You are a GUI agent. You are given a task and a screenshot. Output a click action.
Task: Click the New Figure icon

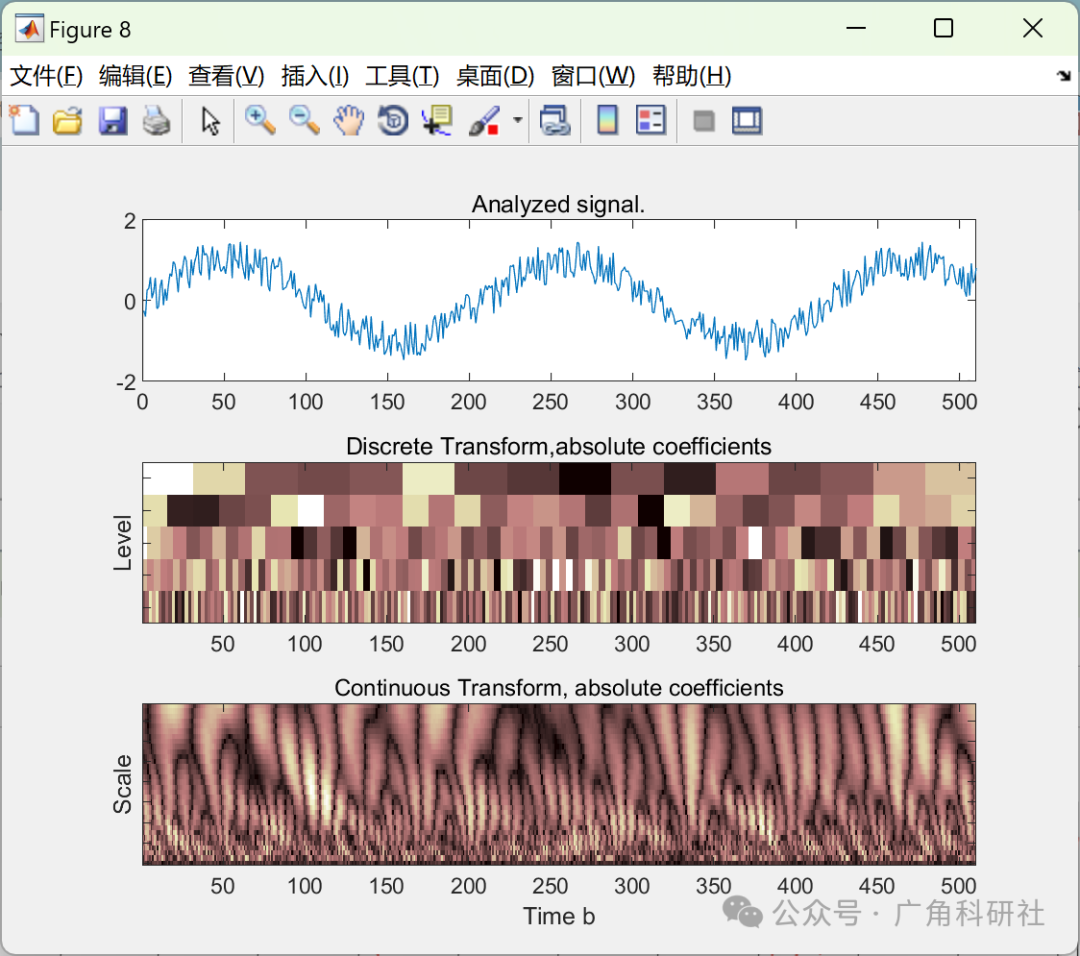click(x=25, y=121)
